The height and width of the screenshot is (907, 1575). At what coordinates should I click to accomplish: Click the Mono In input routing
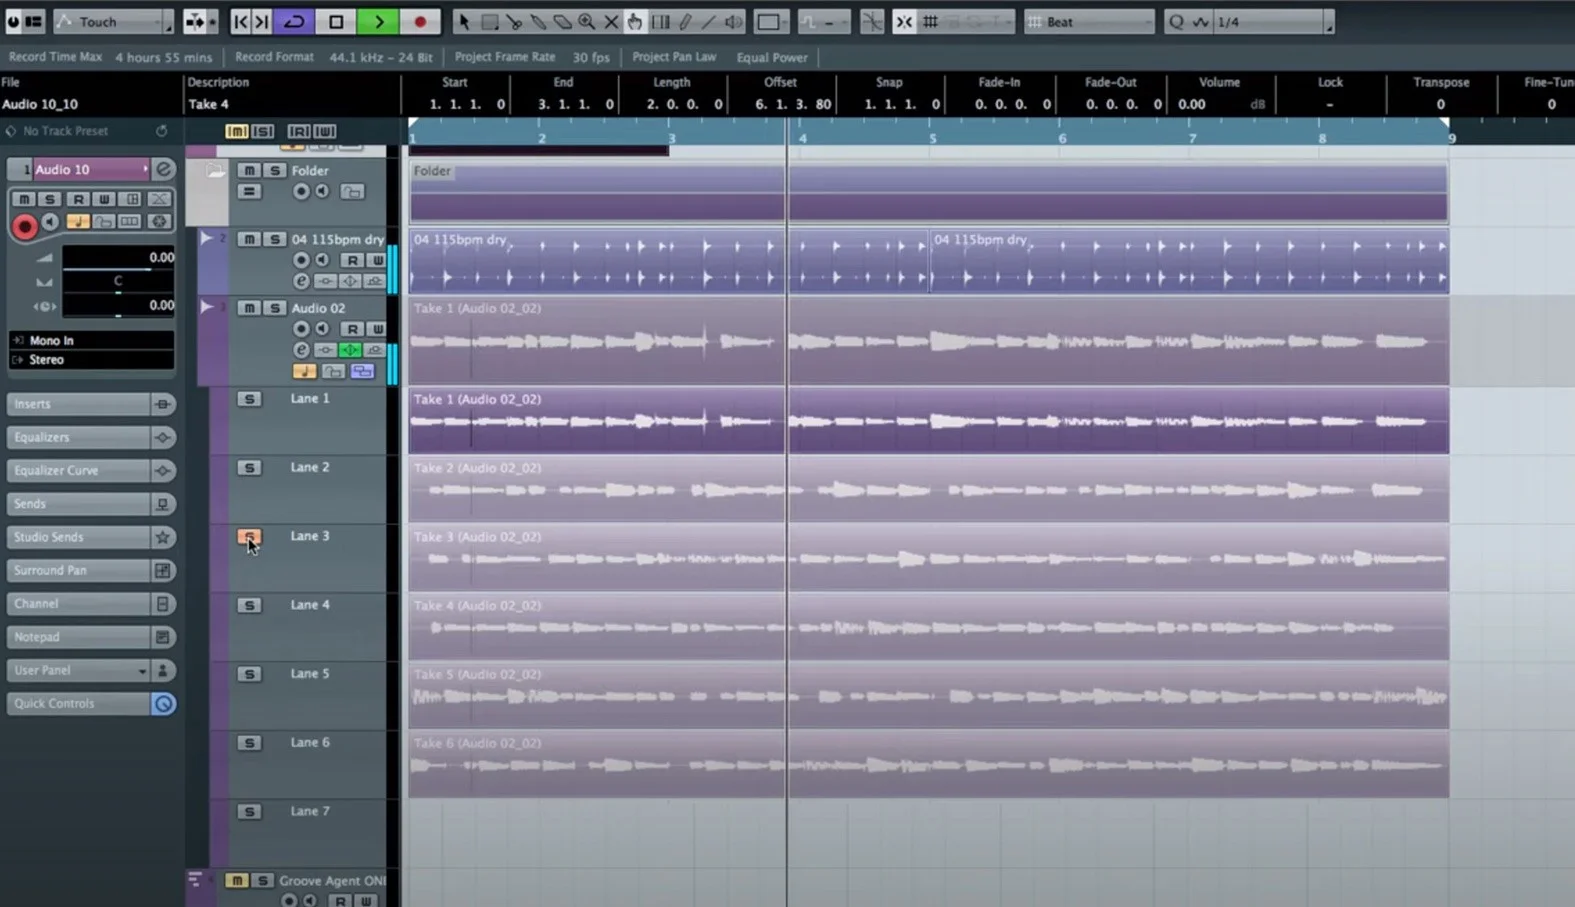[91, 340]
